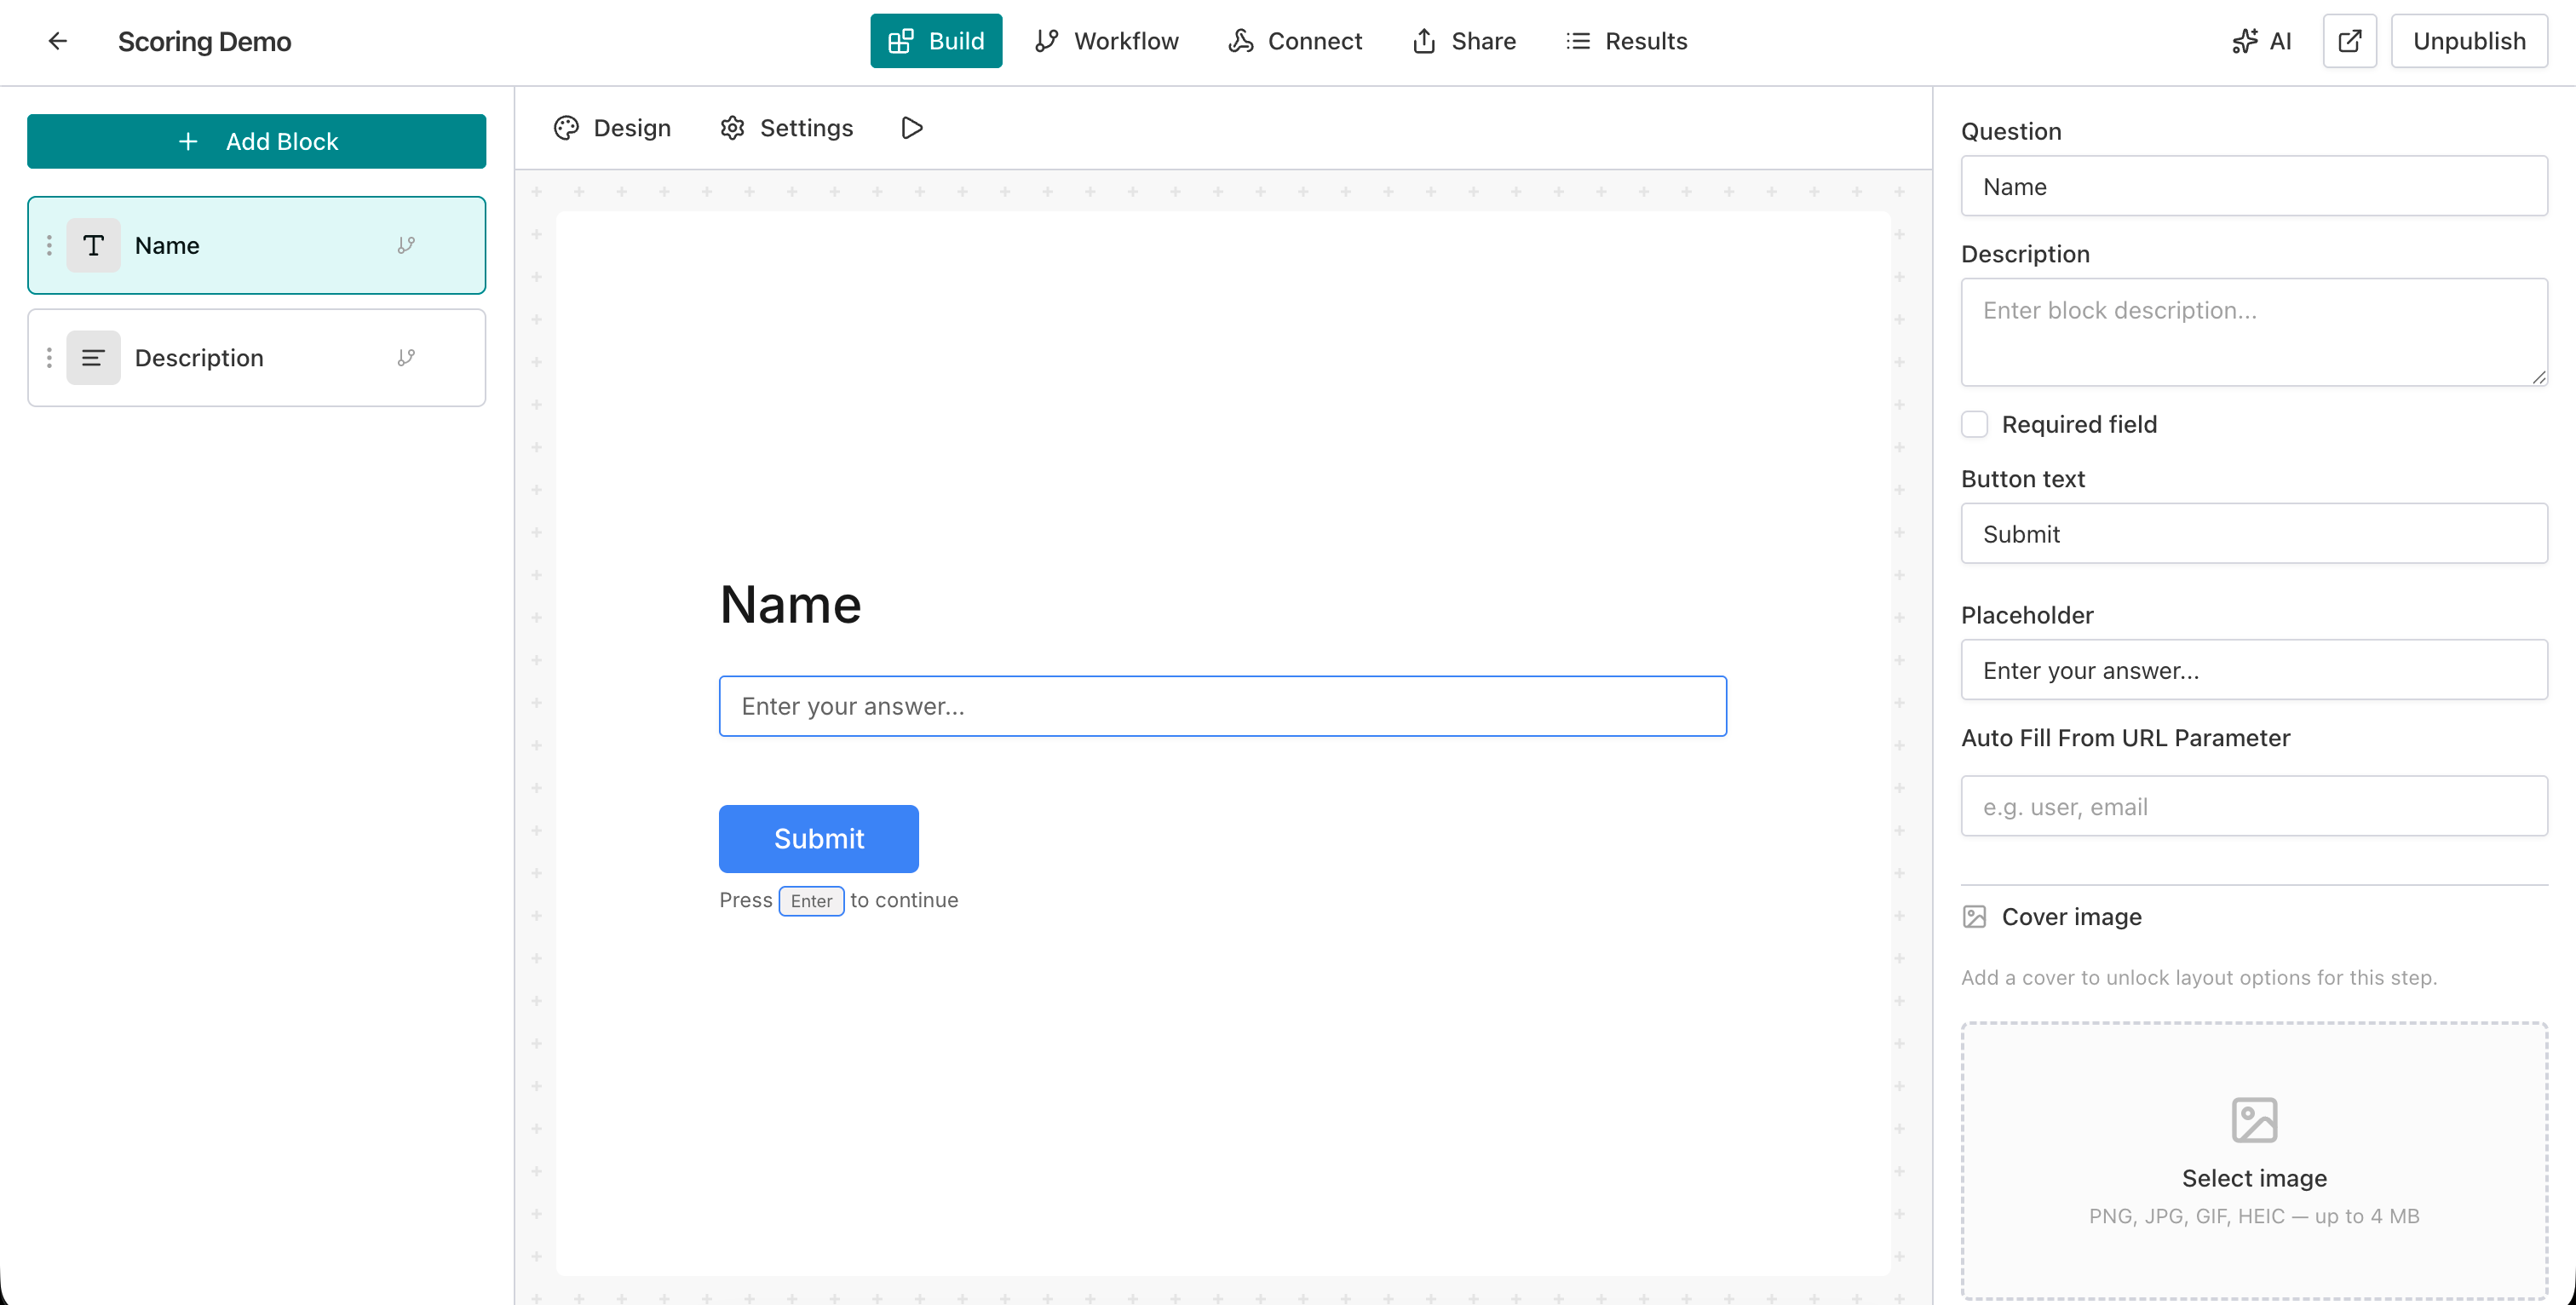The width and height of the screenshot is (2576, 1305).
Task: Open the Design panel with the palette icon
Action: [566, 128]
